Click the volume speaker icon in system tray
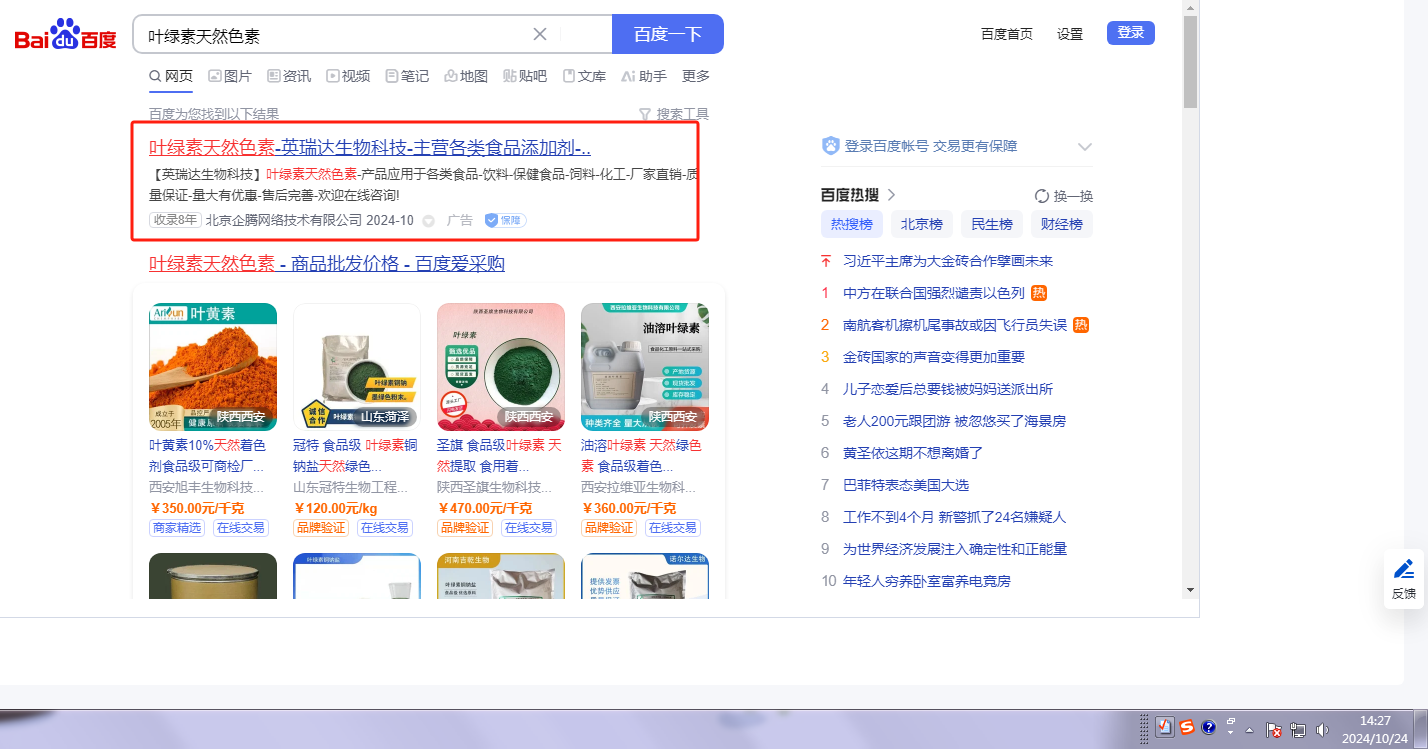The height and width of the screenshot is (749, 1428). (1322, 730)
